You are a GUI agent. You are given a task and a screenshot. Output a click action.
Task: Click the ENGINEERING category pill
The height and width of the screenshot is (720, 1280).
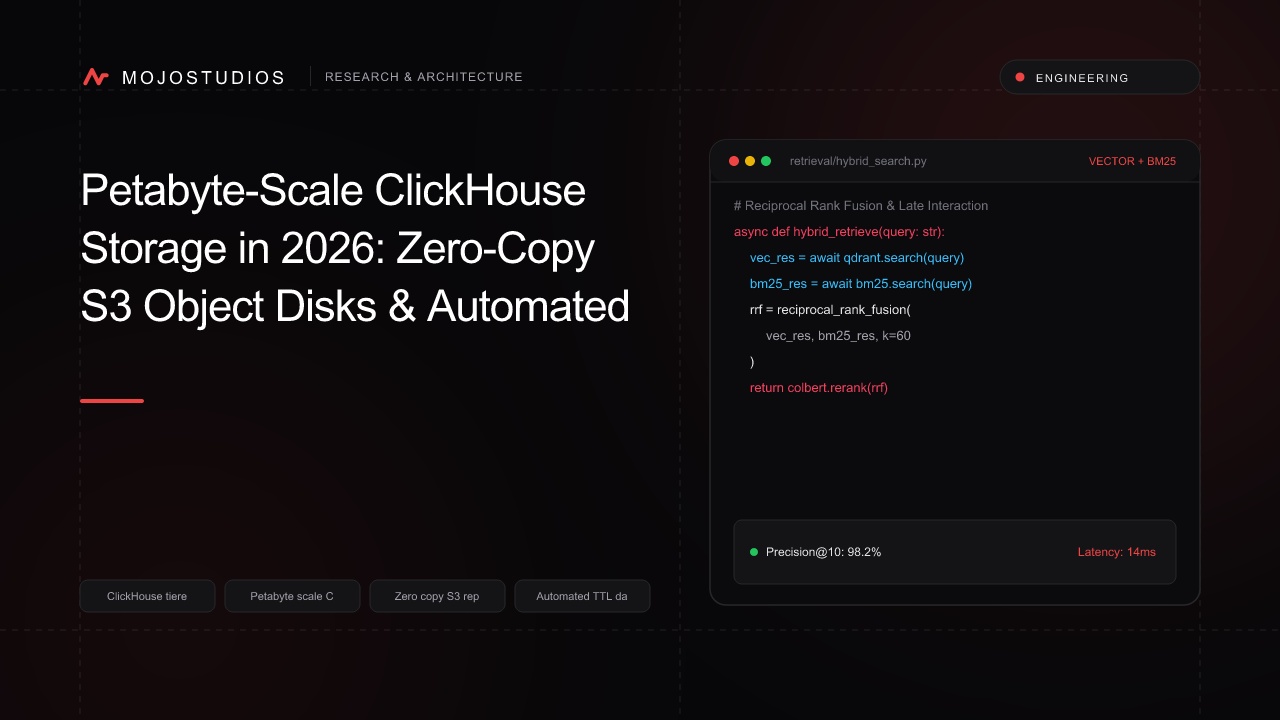[x=1100, y=77]
